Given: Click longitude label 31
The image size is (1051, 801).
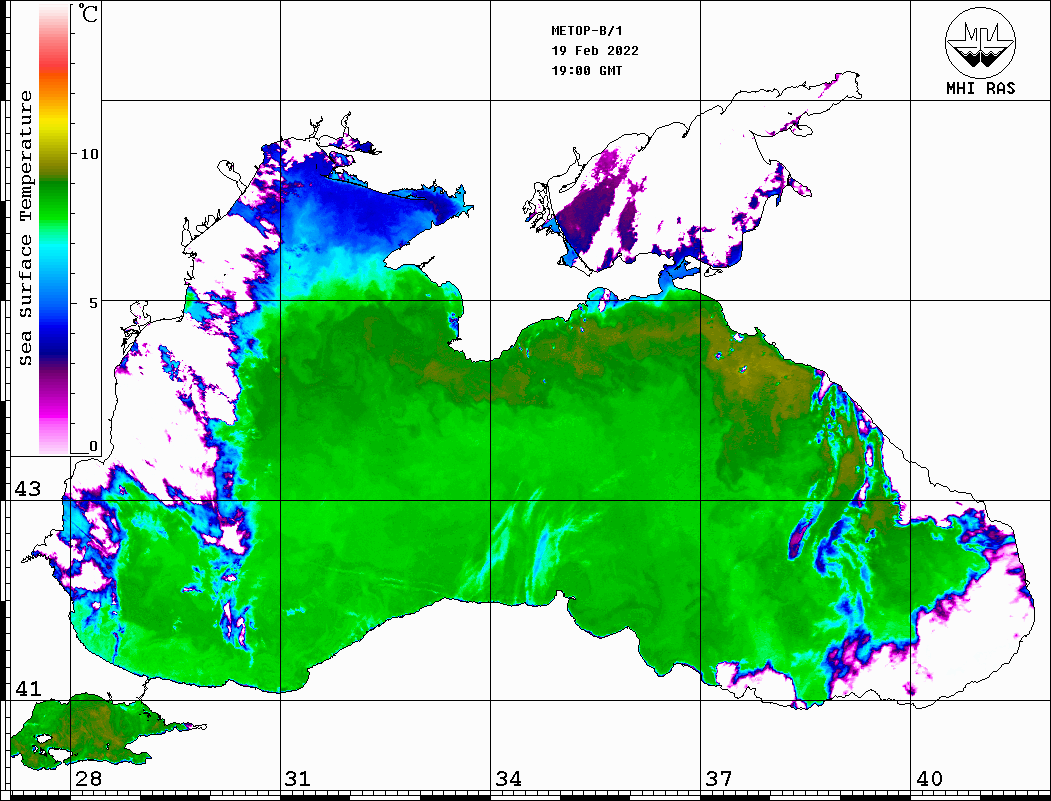Looking at the screenshot, I should pos(298,779).
